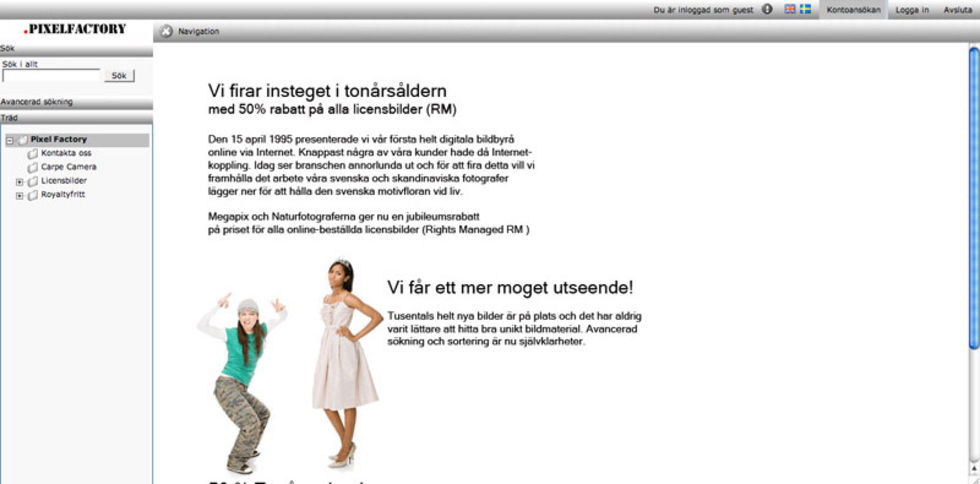Open the Kontoansökan page
Viewport: 980px width, 484px height.
(853, 9)
